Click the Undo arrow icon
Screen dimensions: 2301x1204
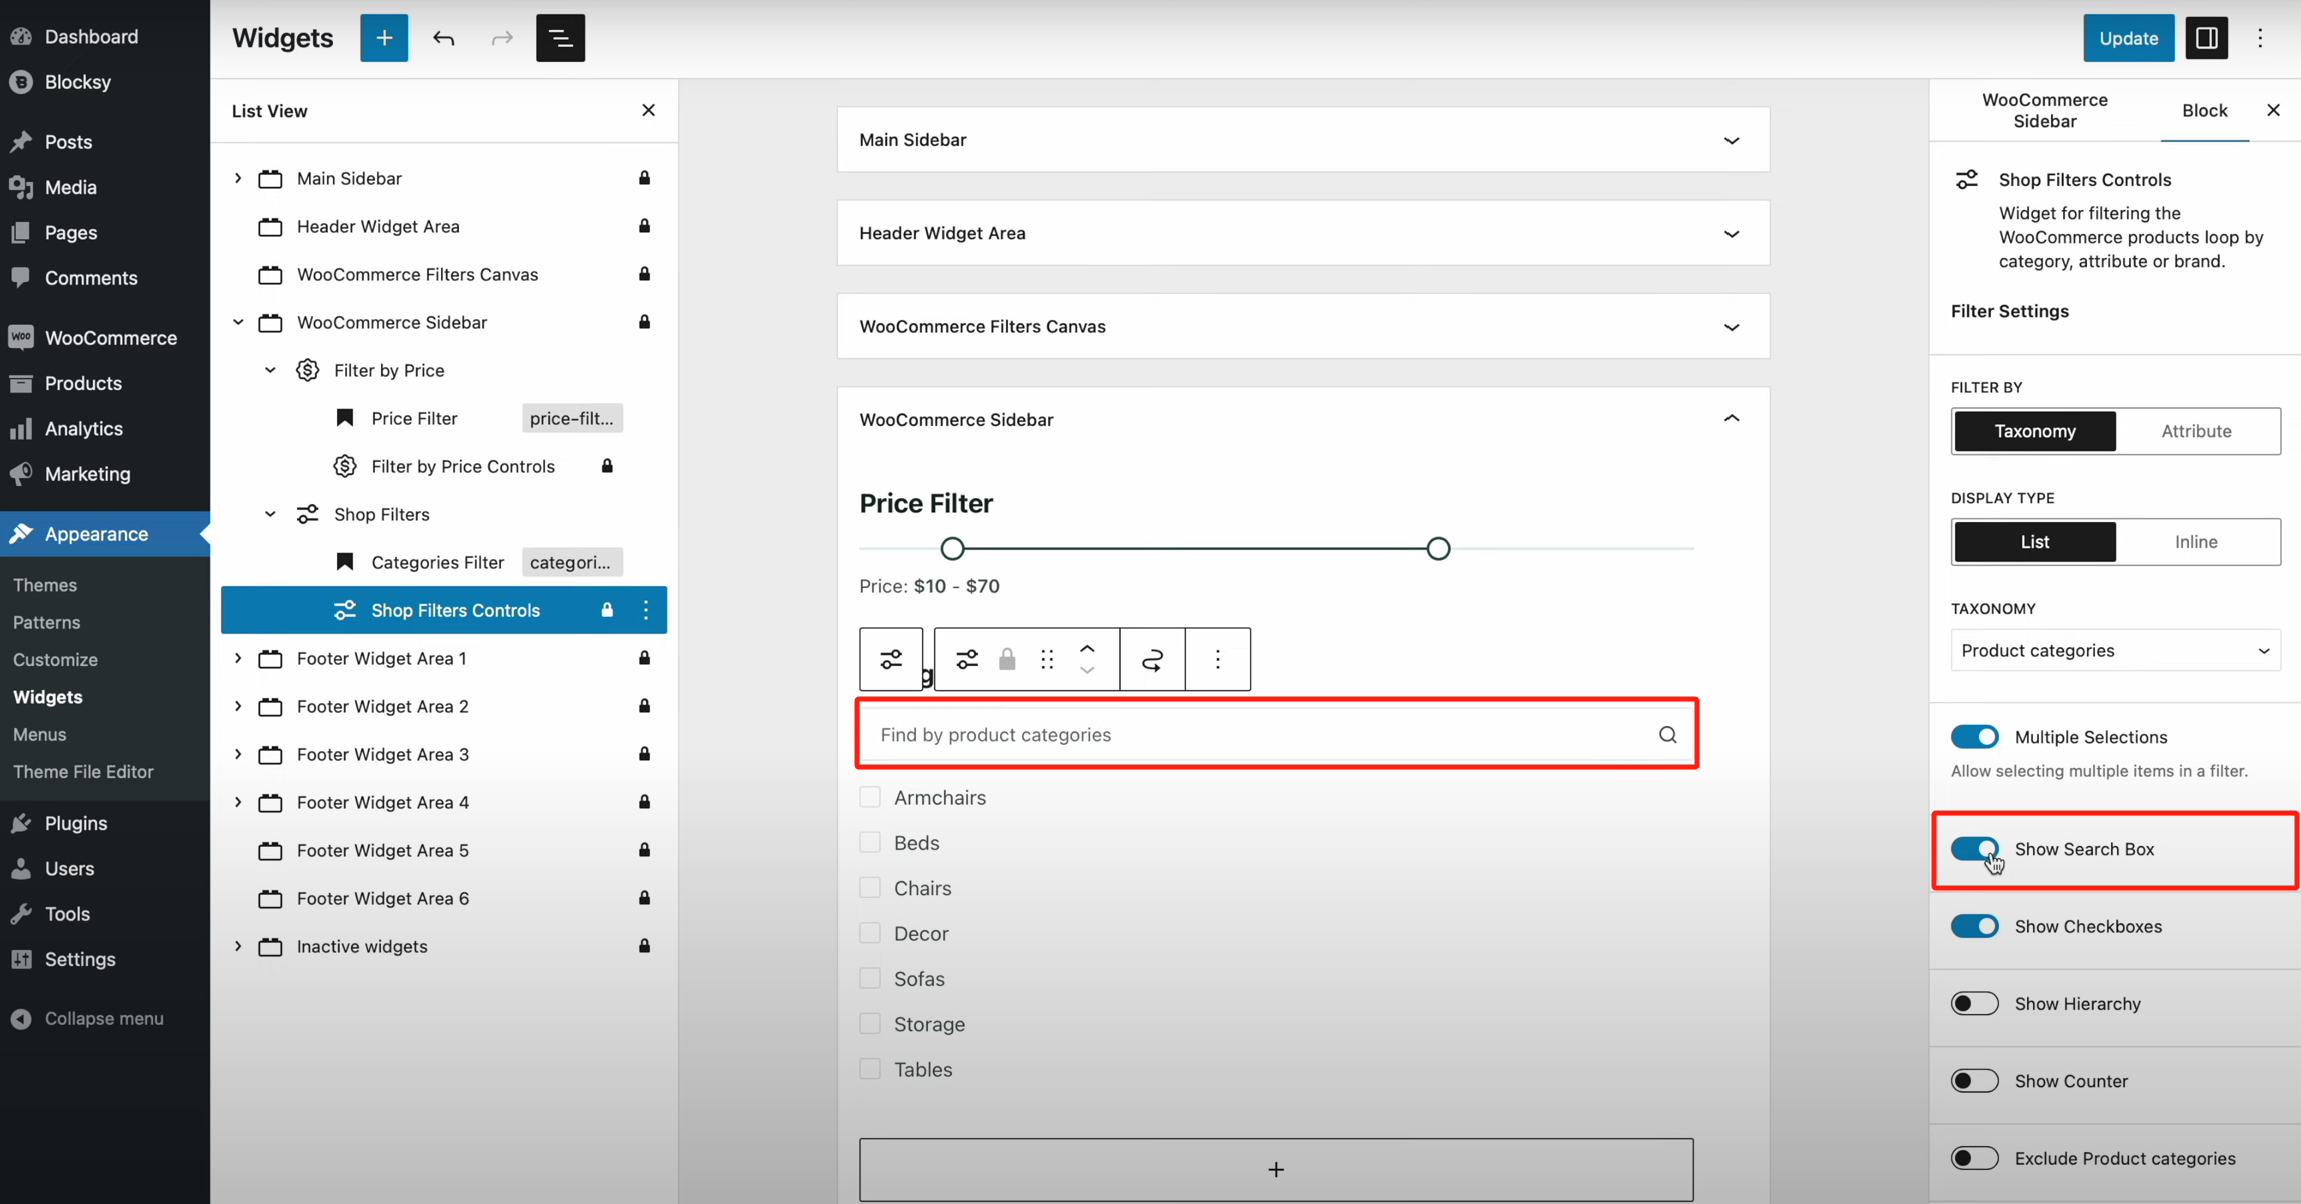(443, 38)
